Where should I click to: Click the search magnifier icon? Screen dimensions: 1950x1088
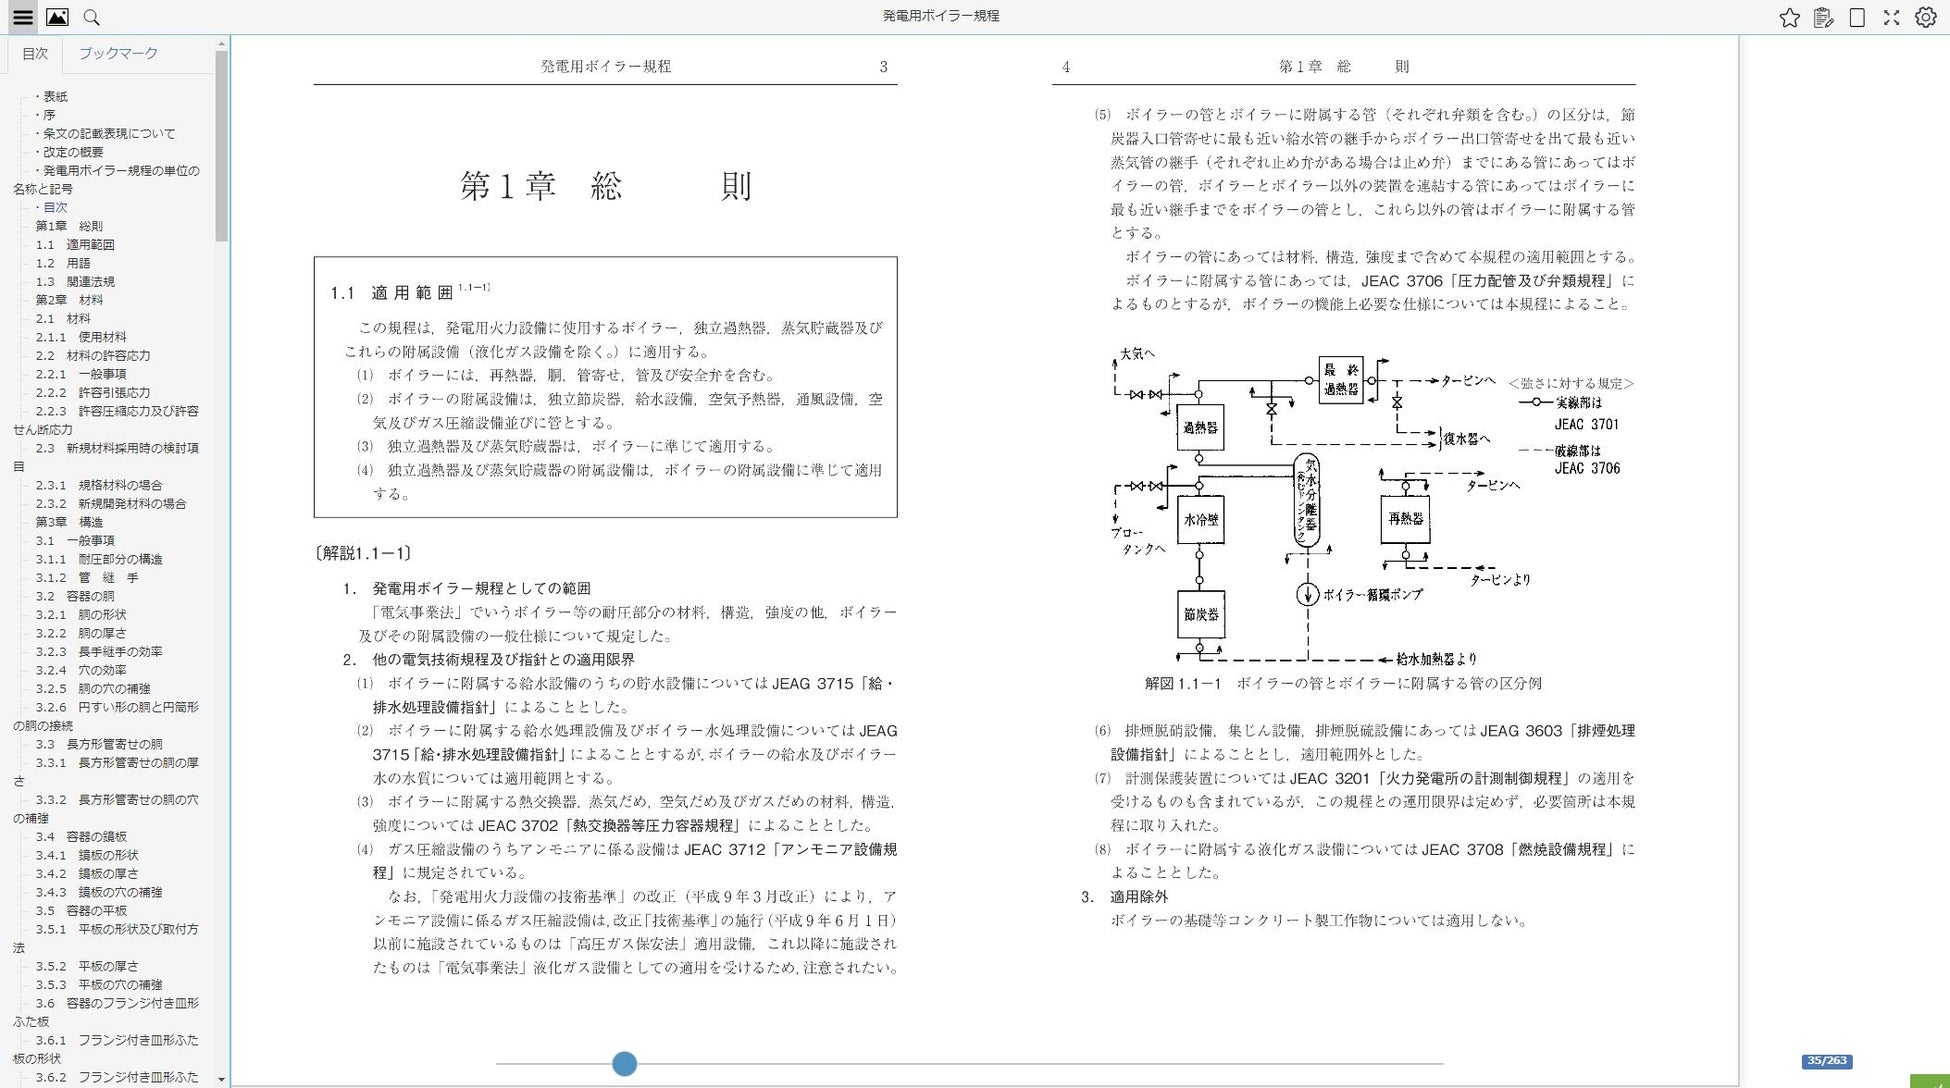pyautogui.click(x=91, y=17)
